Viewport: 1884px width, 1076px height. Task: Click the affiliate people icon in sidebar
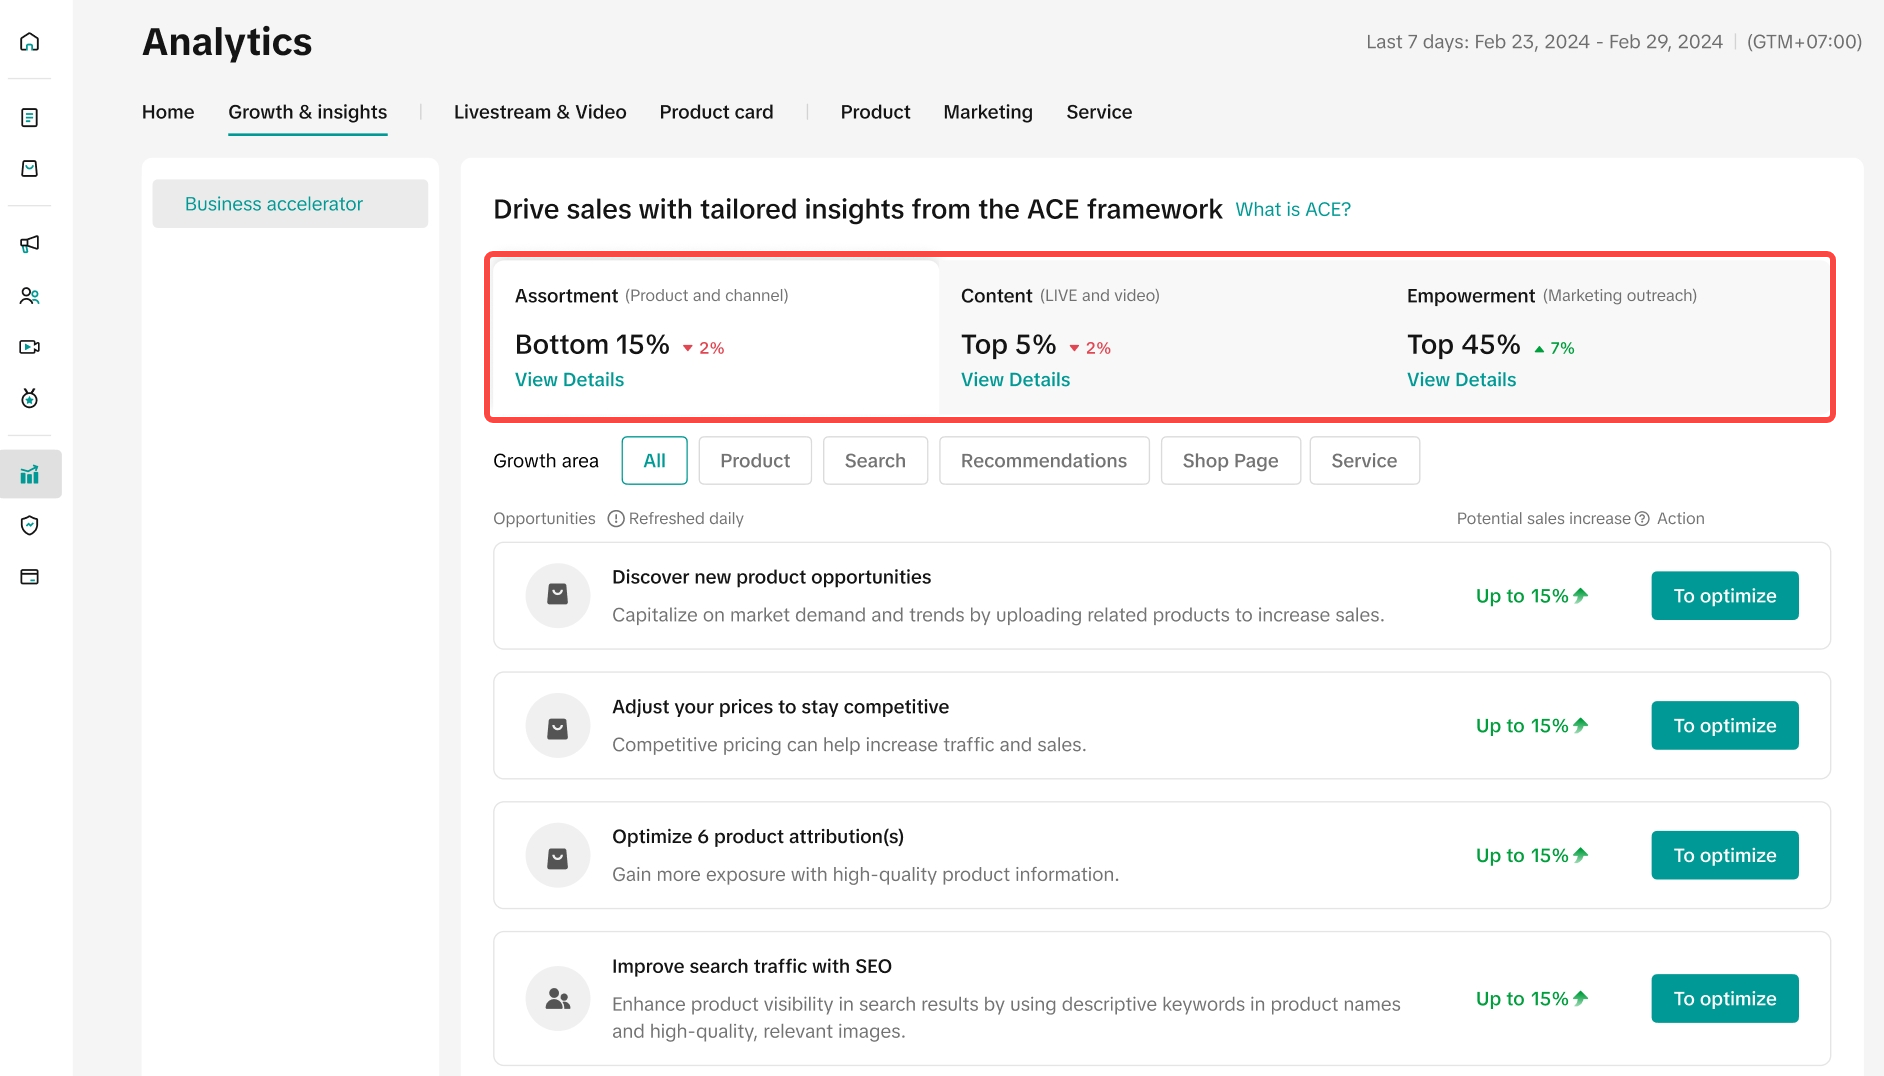[30, 296]
